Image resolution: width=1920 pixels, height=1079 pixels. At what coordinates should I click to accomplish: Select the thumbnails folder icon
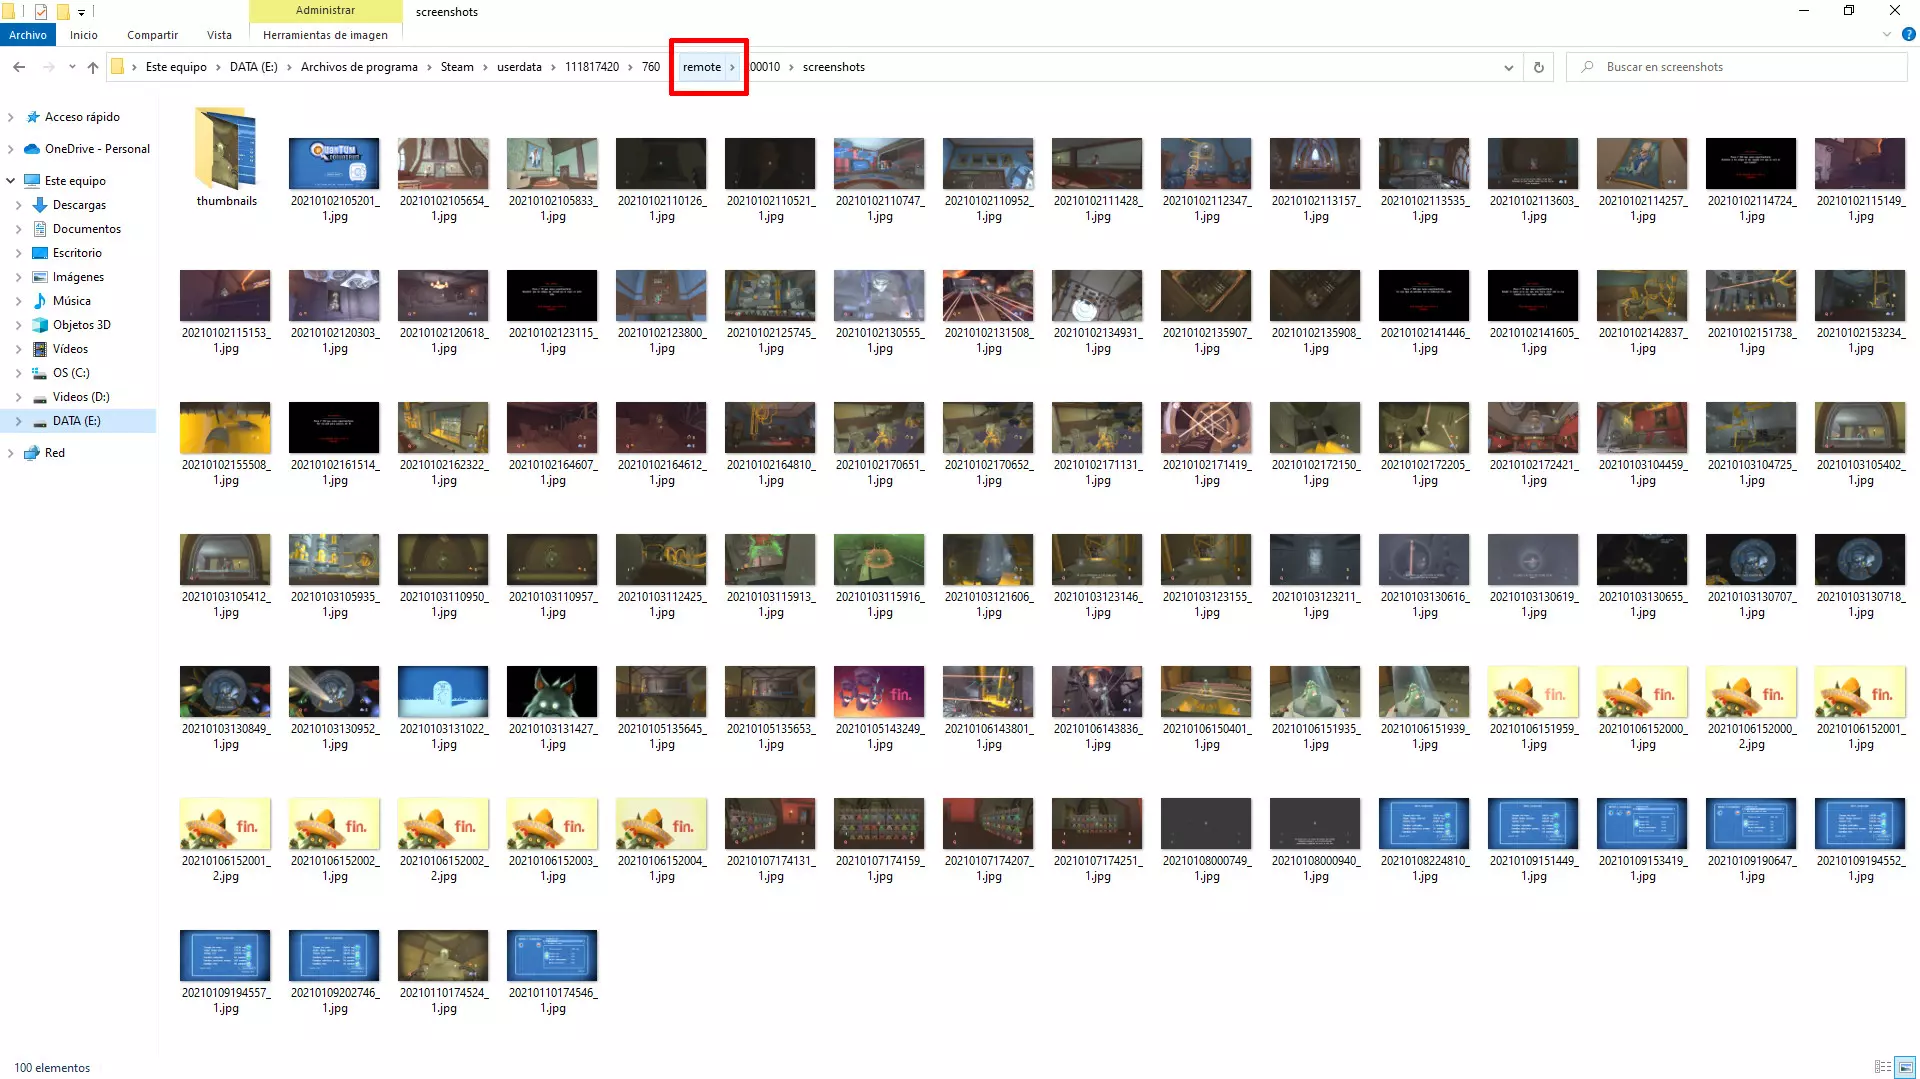[x=227, y=148]
